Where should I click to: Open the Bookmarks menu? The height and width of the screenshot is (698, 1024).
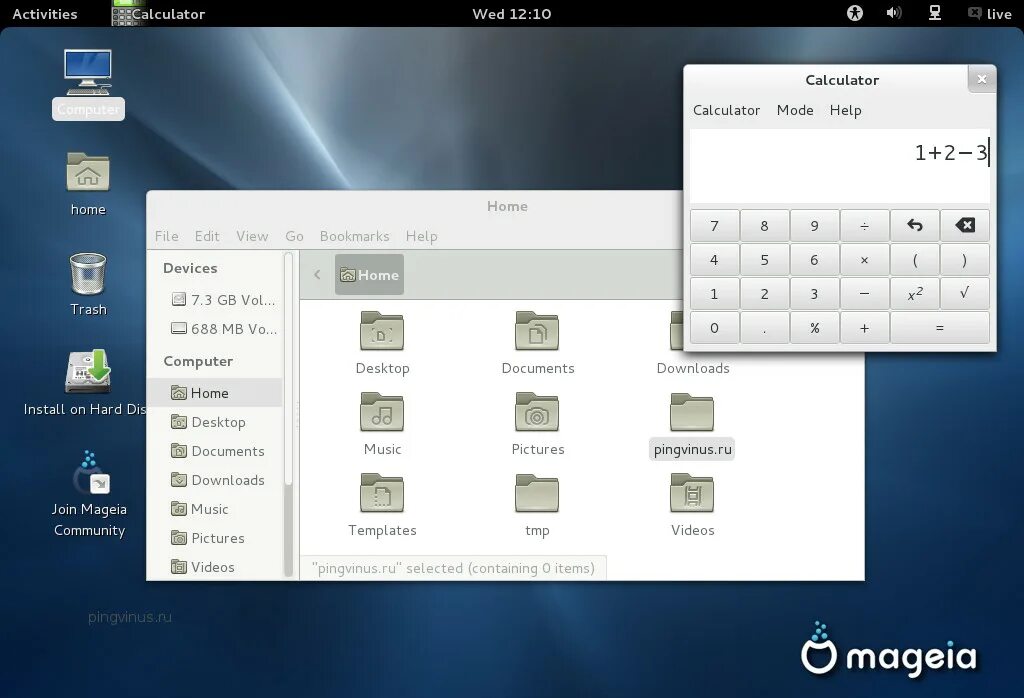(x=354, y=236)
